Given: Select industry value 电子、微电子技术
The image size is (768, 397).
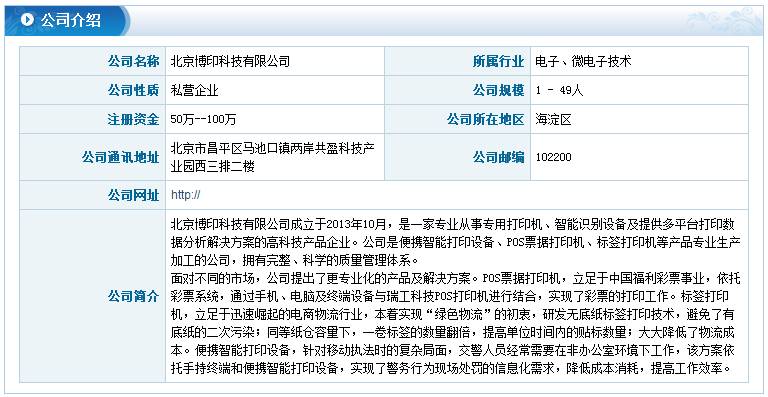Looking at the screenshot, I should (x=583, y=61).
